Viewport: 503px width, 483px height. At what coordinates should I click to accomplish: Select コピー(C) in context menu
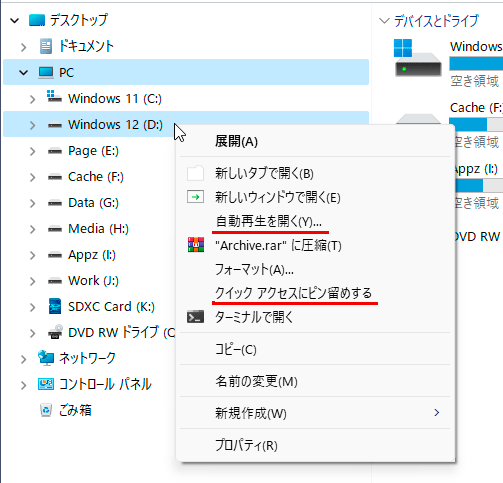(315, 349)
